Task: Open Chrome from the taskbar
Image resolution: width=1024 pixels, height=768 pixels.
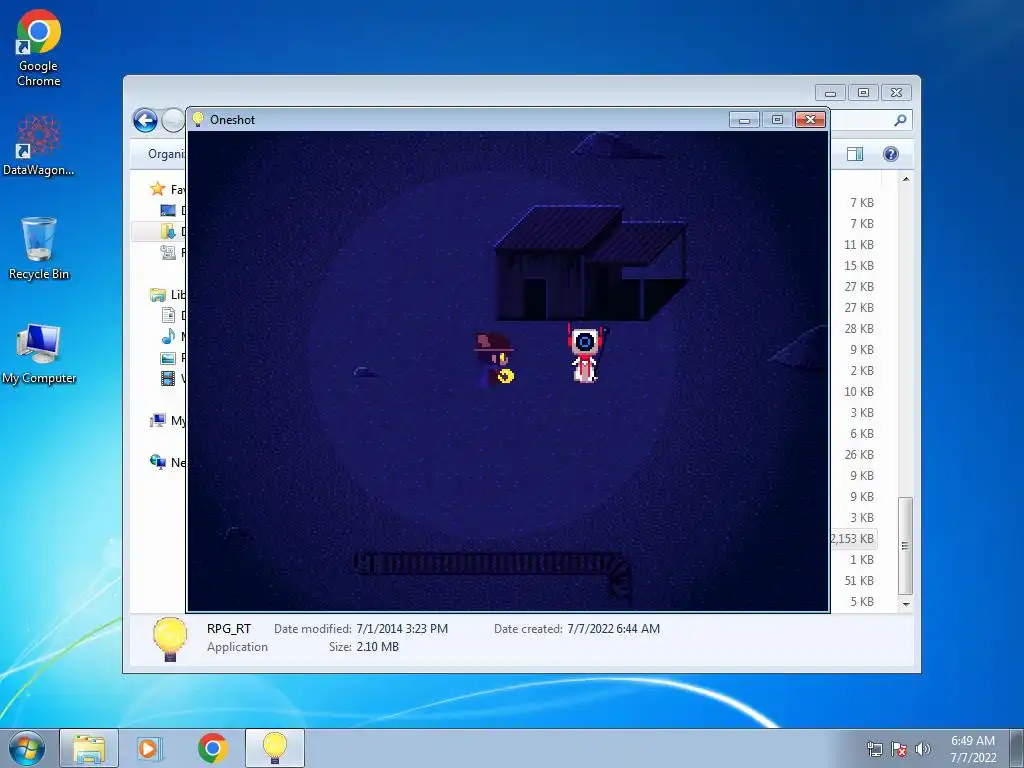Action: pyautogui.click(x=212, y=748)
